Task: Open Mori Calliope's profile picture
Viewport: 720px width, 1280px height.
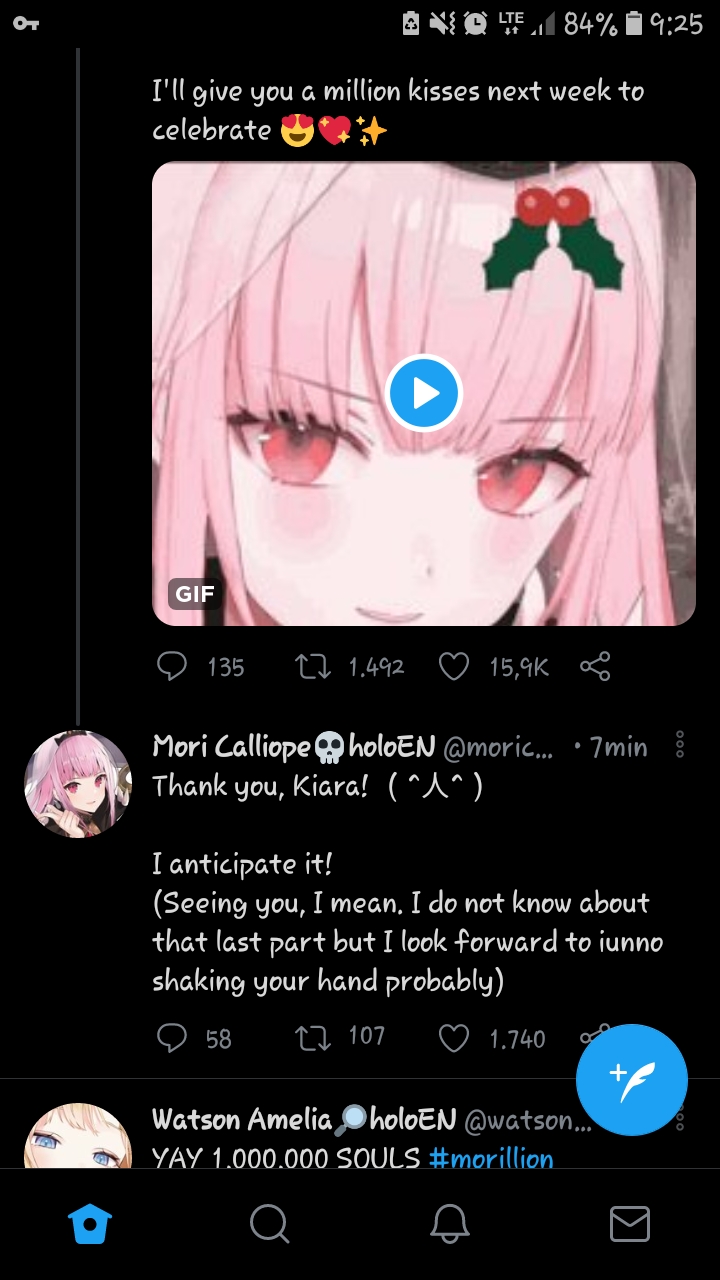Action: [x=77, y=783]
